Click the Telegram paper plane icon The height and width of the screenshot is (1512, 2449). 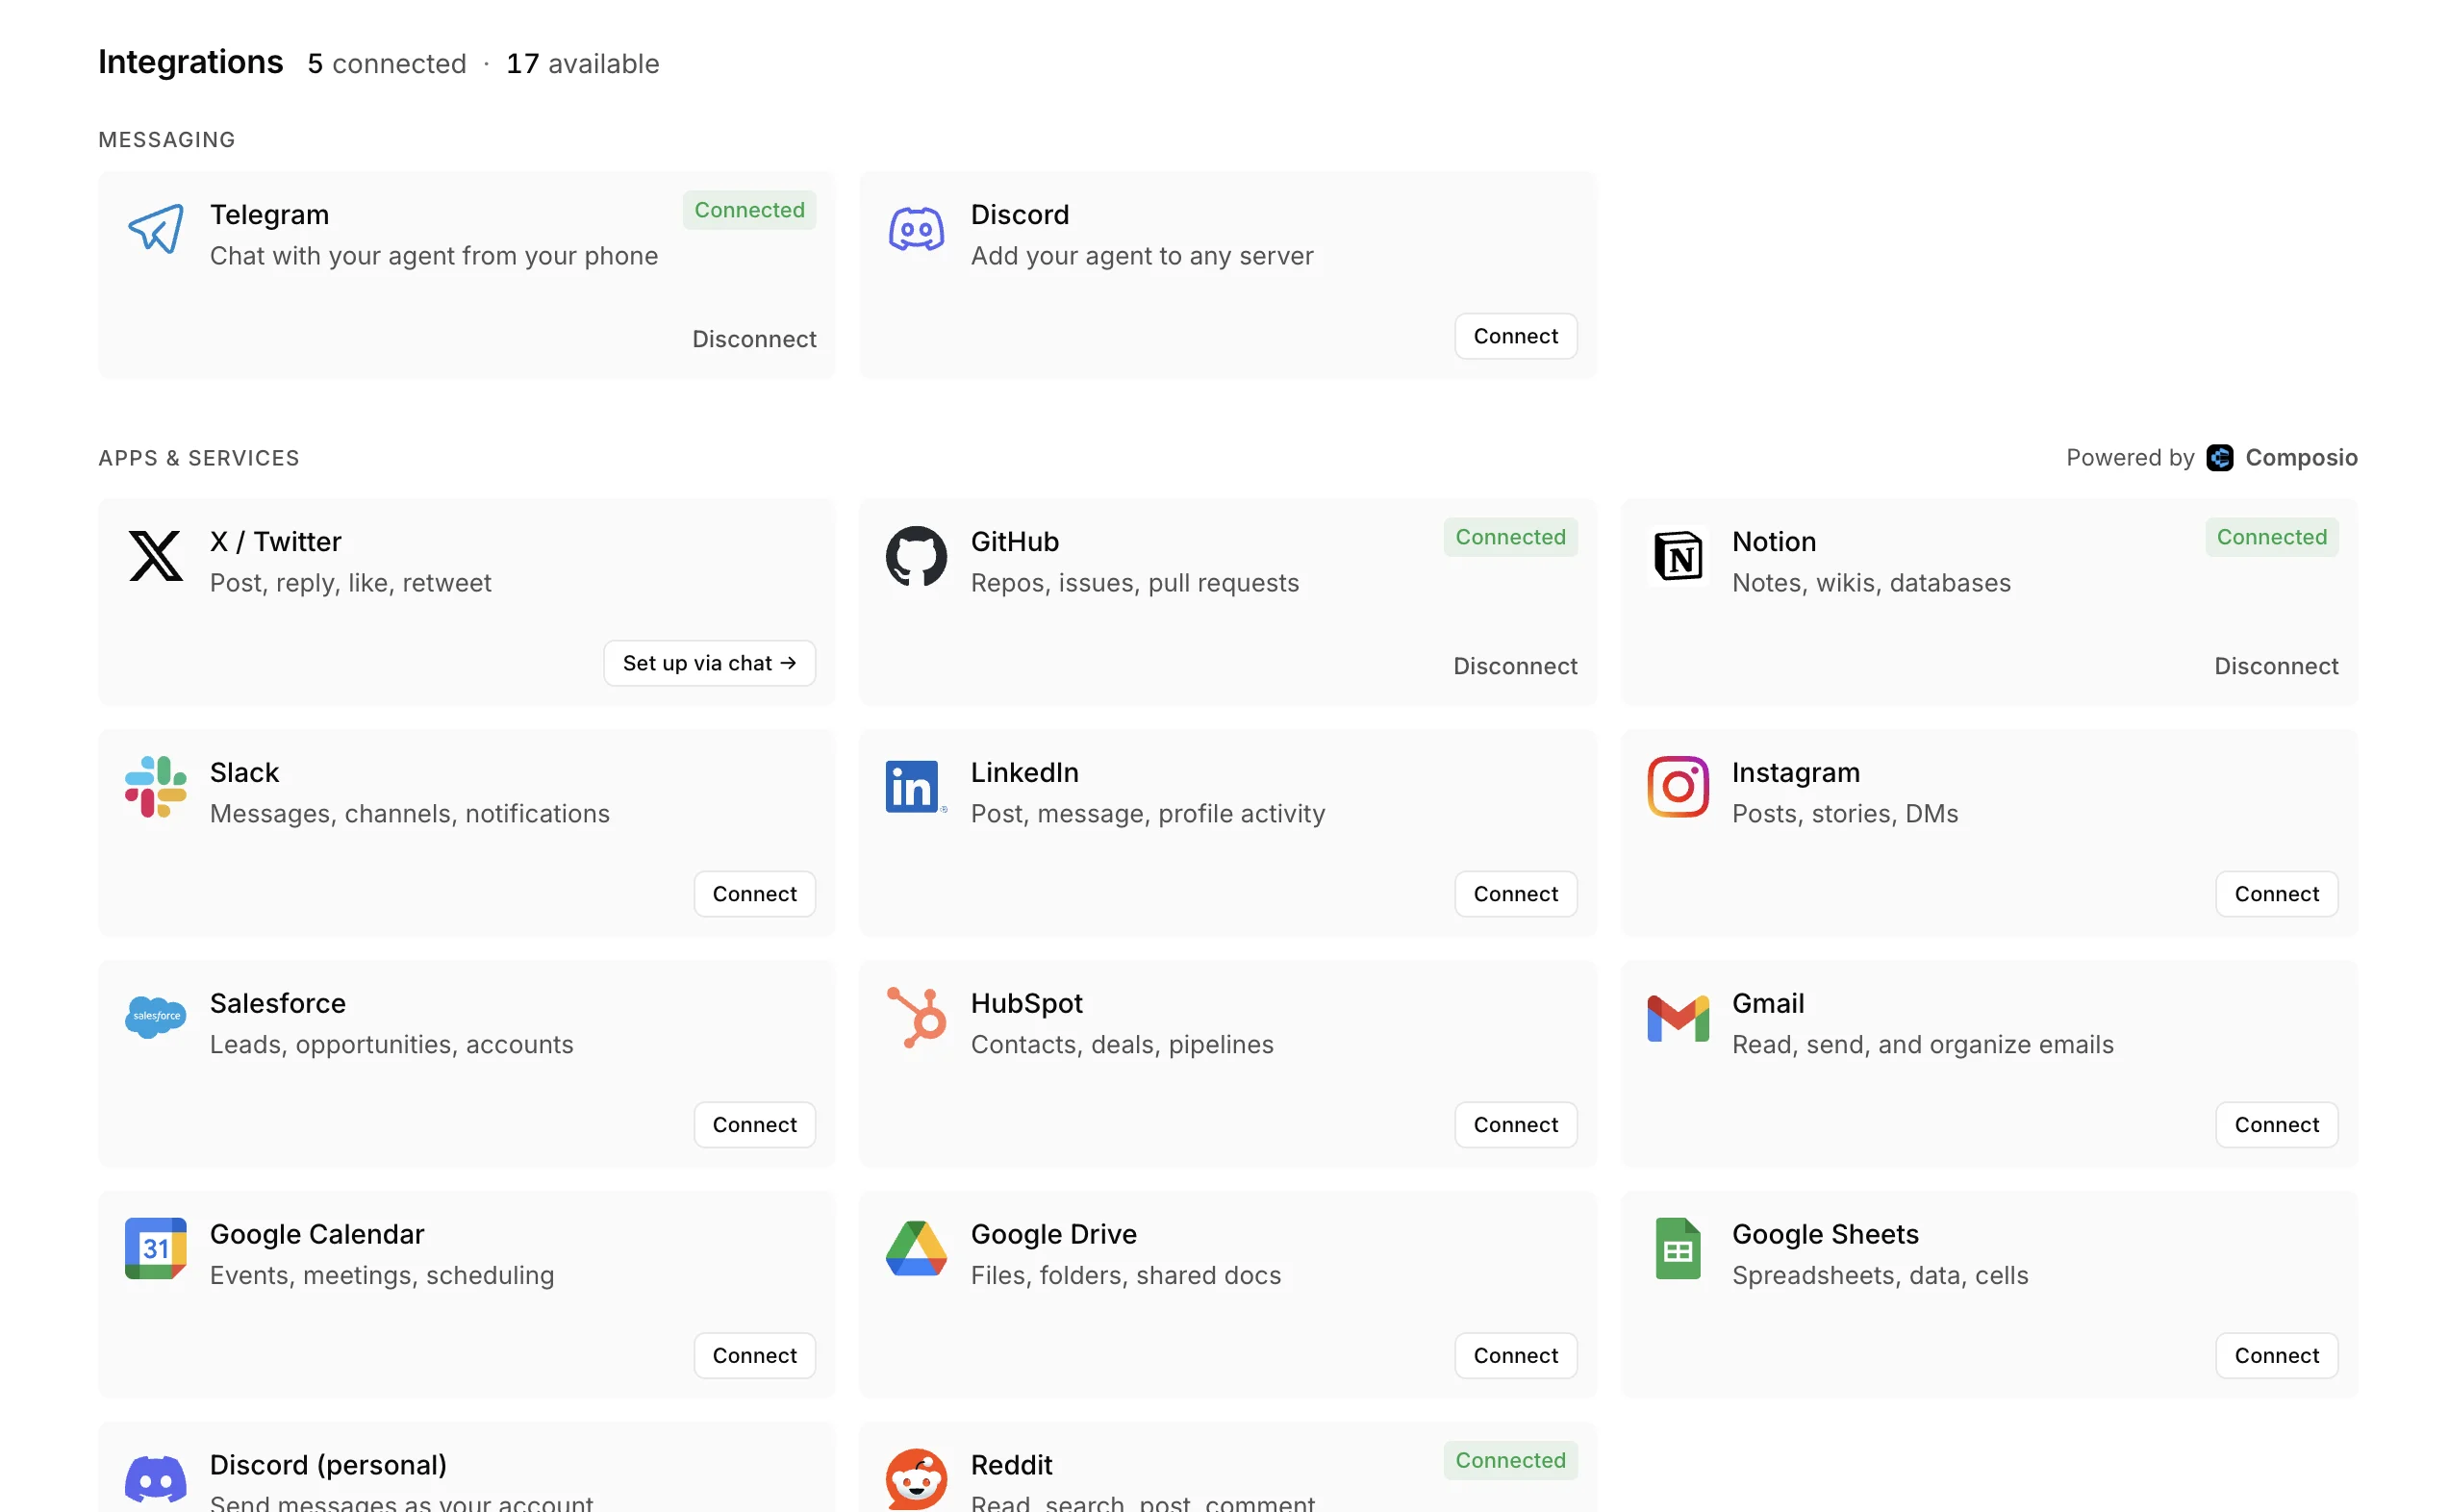pyautogui.click(x=156, y=229)
